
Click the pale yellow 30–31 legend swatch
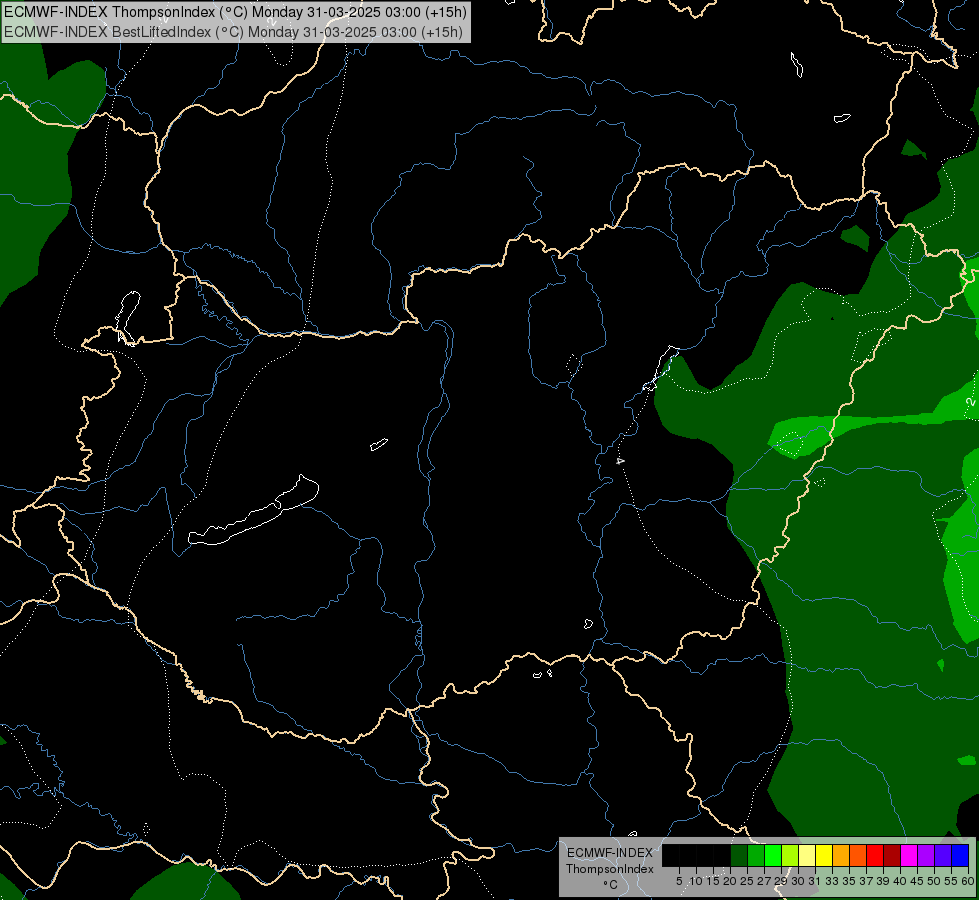click(x=807, y=855)
